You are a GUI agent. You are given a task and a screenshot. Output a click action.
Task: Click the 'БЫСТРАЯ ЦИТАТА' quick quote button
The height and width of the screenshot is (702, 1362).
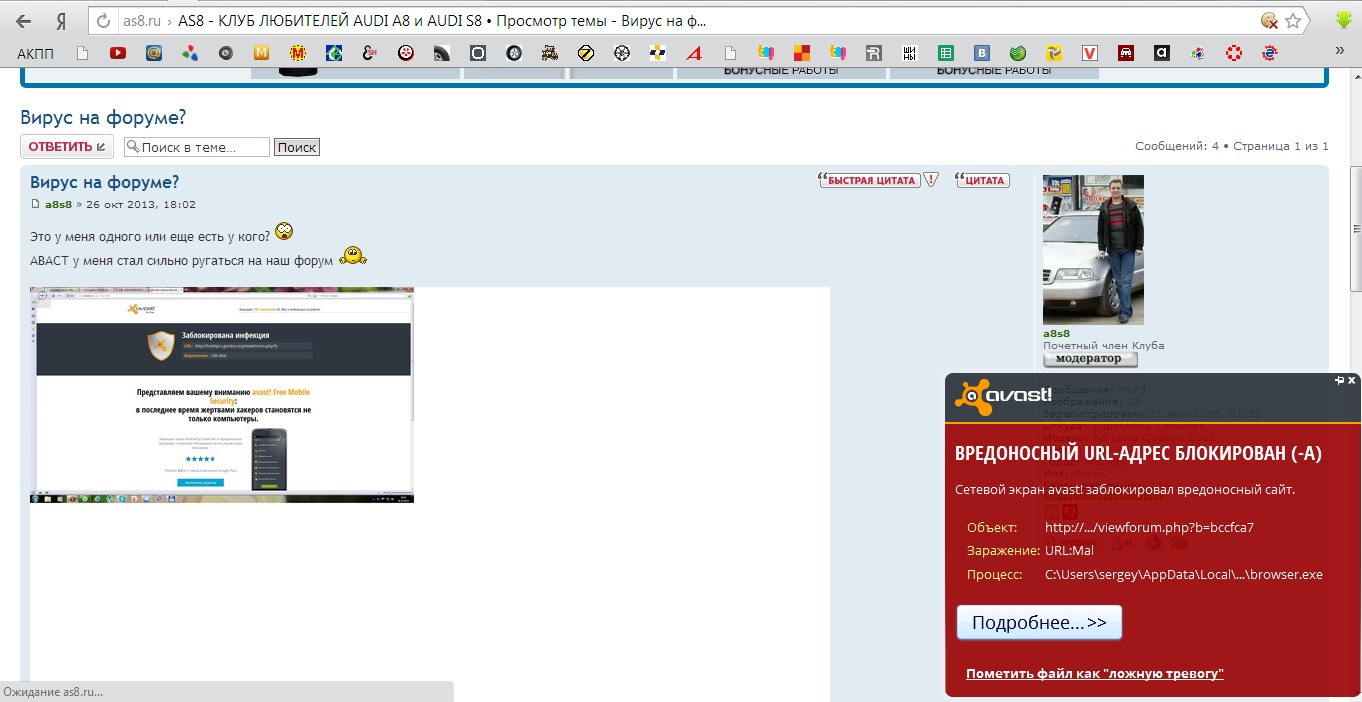[x=869, y=181]
